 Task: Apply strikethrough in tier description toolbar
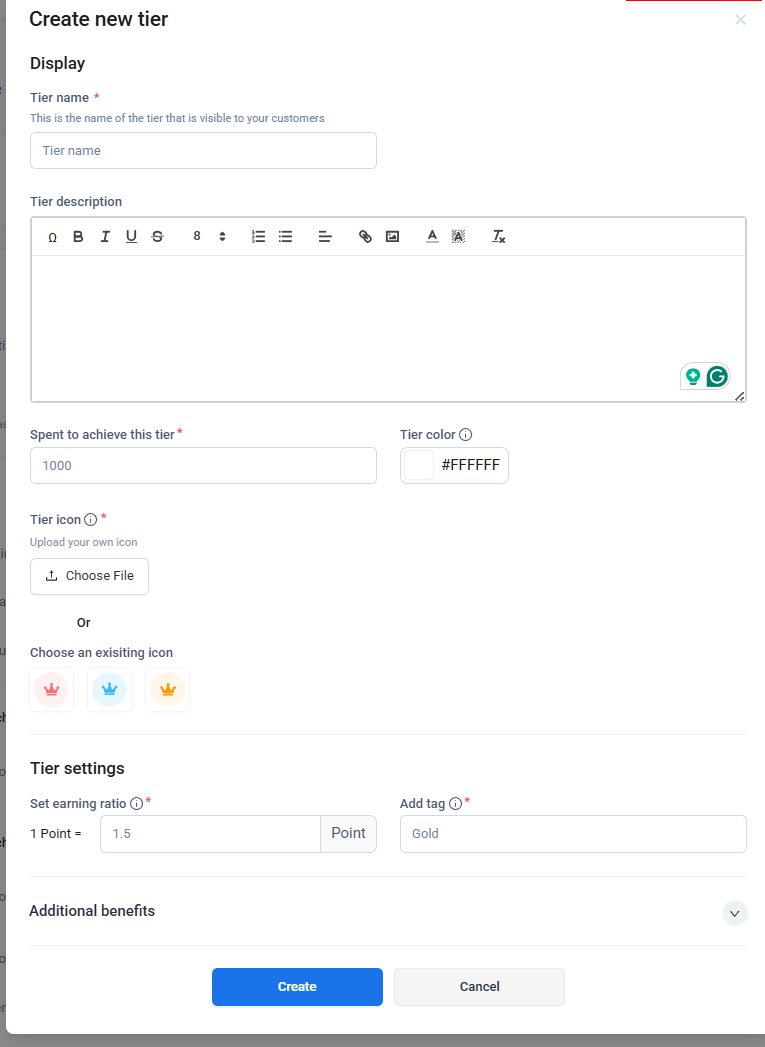[157, 237]
